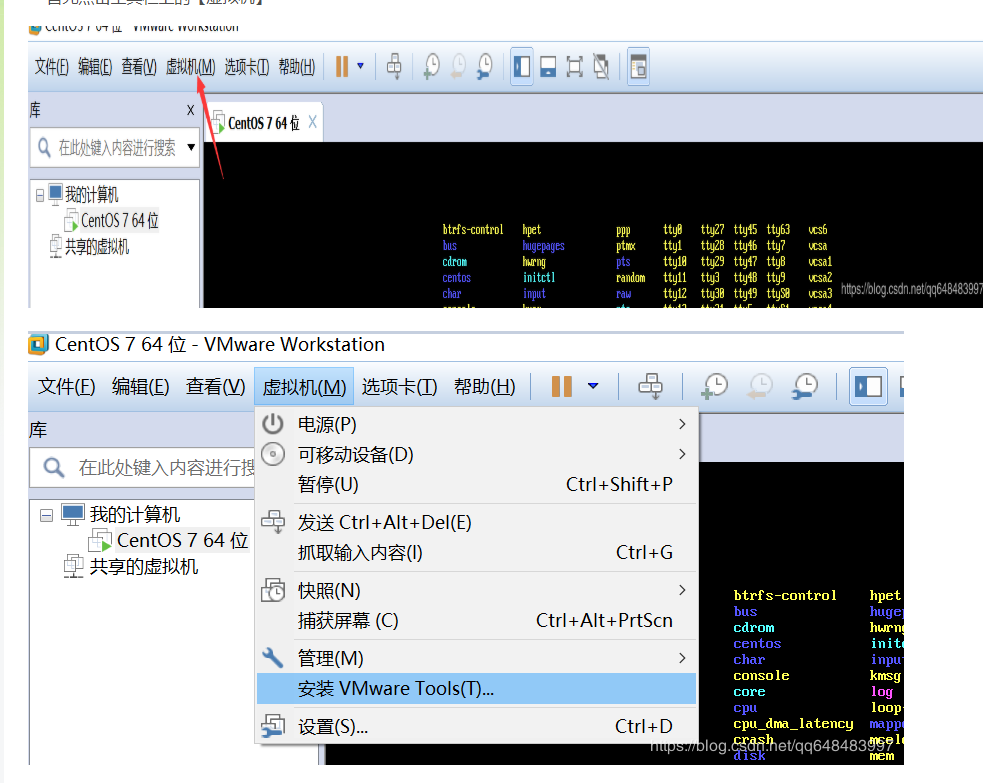Screen dimensions: 983x783
Task: Expand 快照(N) submenu
Action: 476,591
